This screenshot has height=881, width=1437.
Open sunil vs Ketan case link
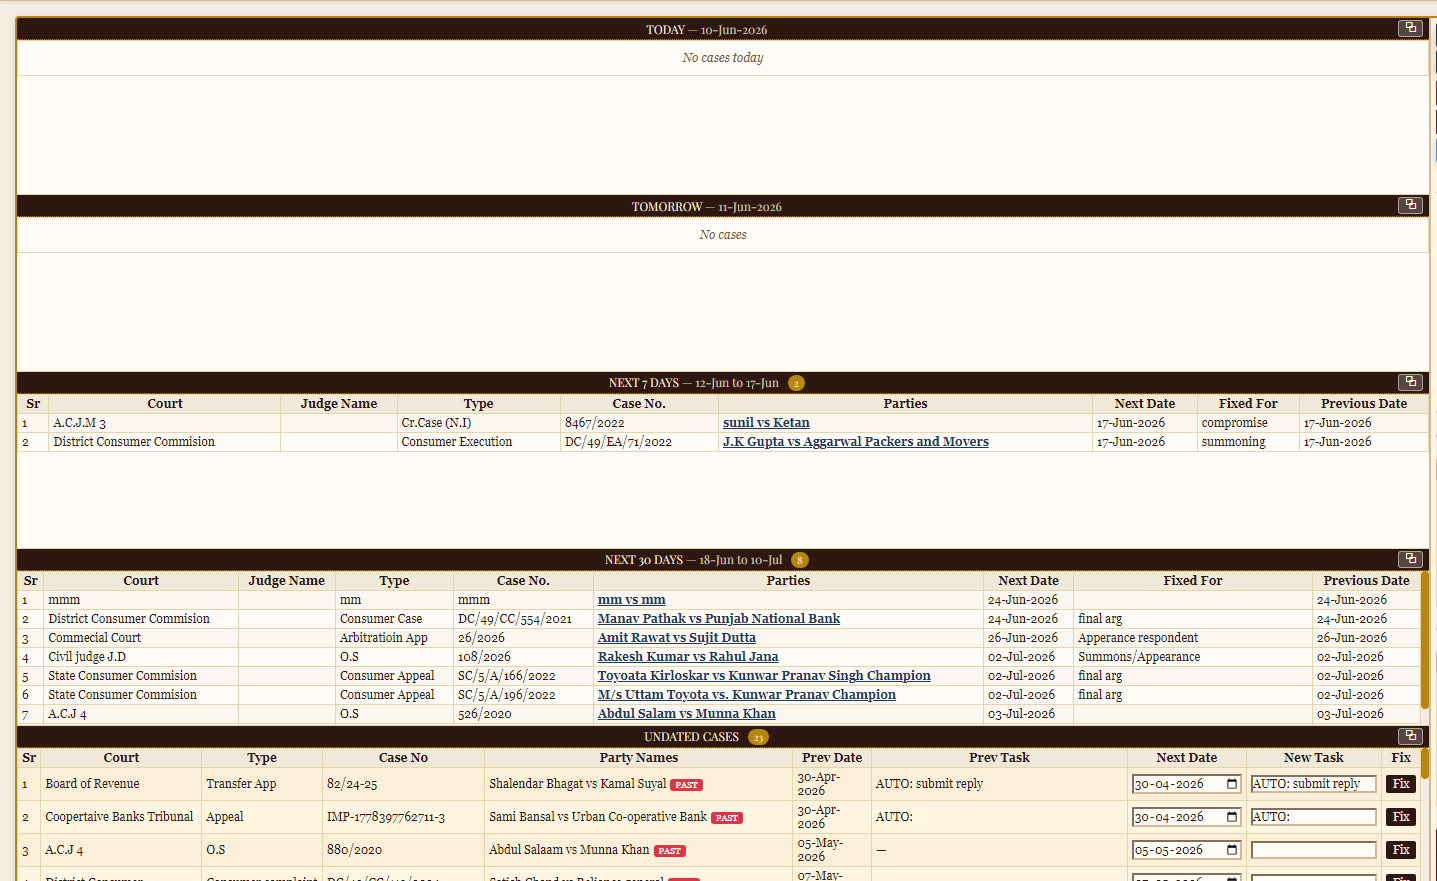766,423
